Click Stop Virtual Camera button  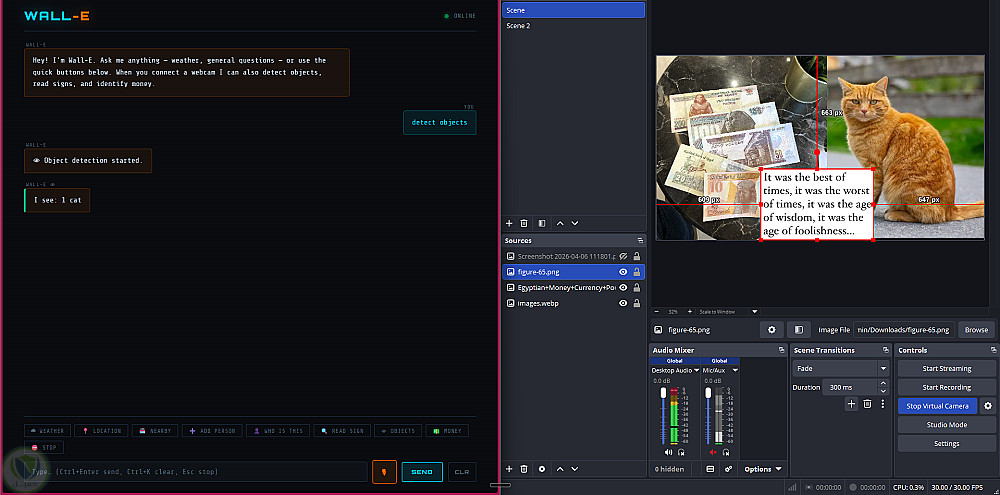pyautogui.click(x=938, y=406)
